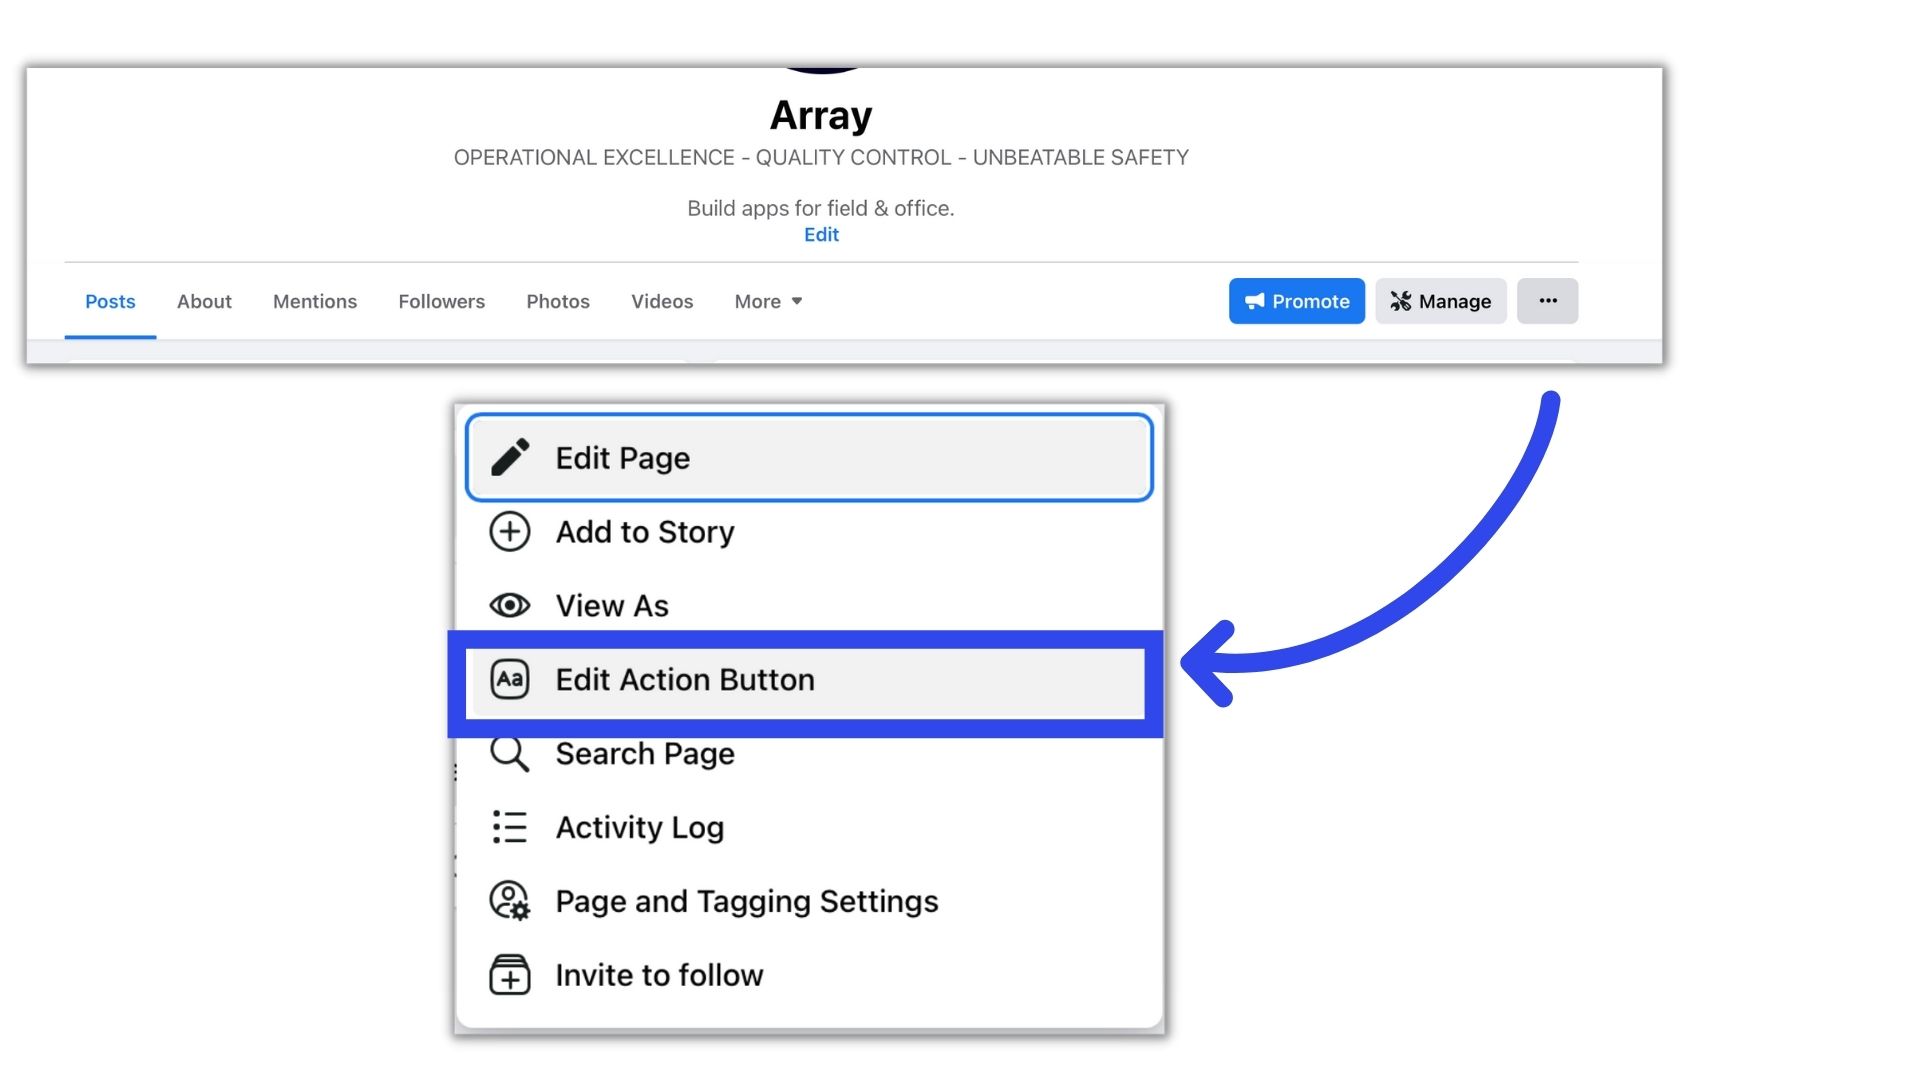Open the Followers tab
Viewport: 1920px width, 1080px height.
click(441, 301)
